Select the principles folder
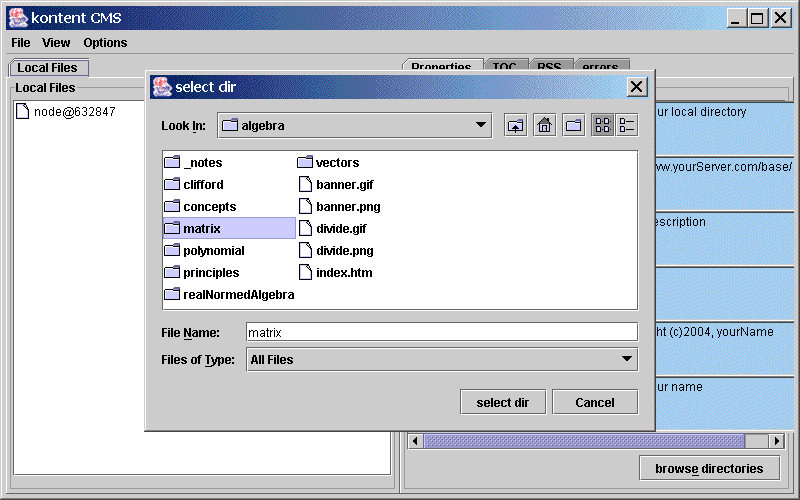The width and height of the screenshot is (800, 500). (202, 272)
